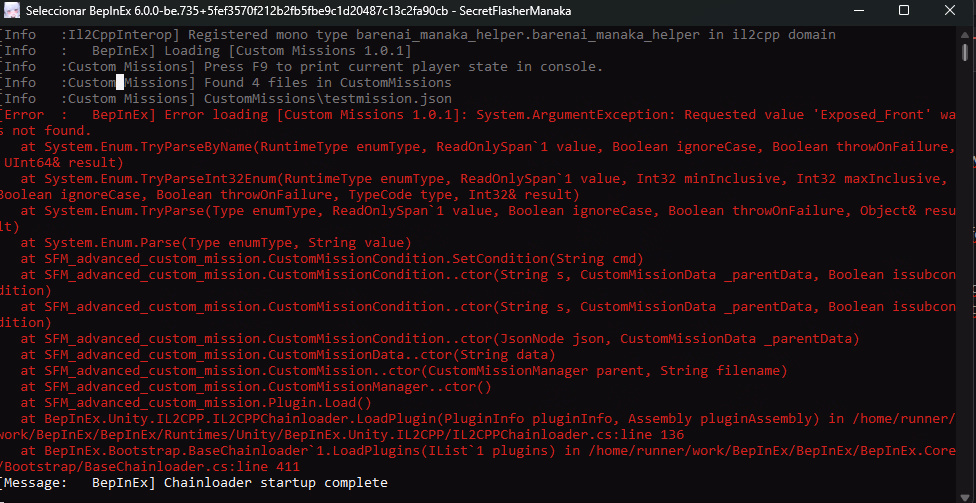Close the BepInEx console window
976x503 pixels.
pos(949,11)
